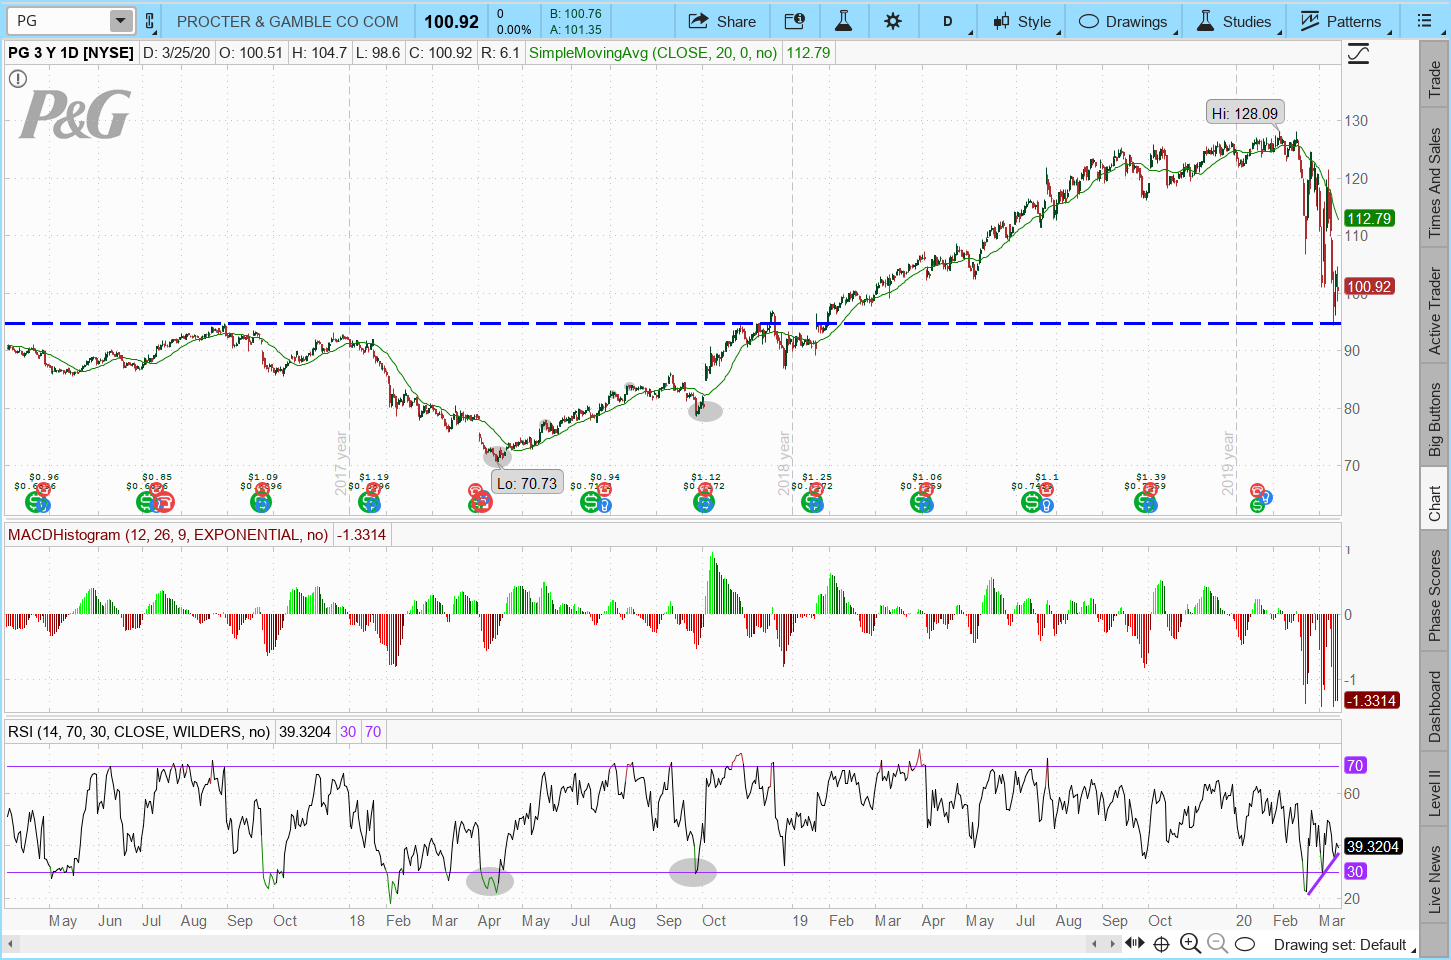Click the exclamation info icon on chart
1451x960 pixels.
(18, 79)
